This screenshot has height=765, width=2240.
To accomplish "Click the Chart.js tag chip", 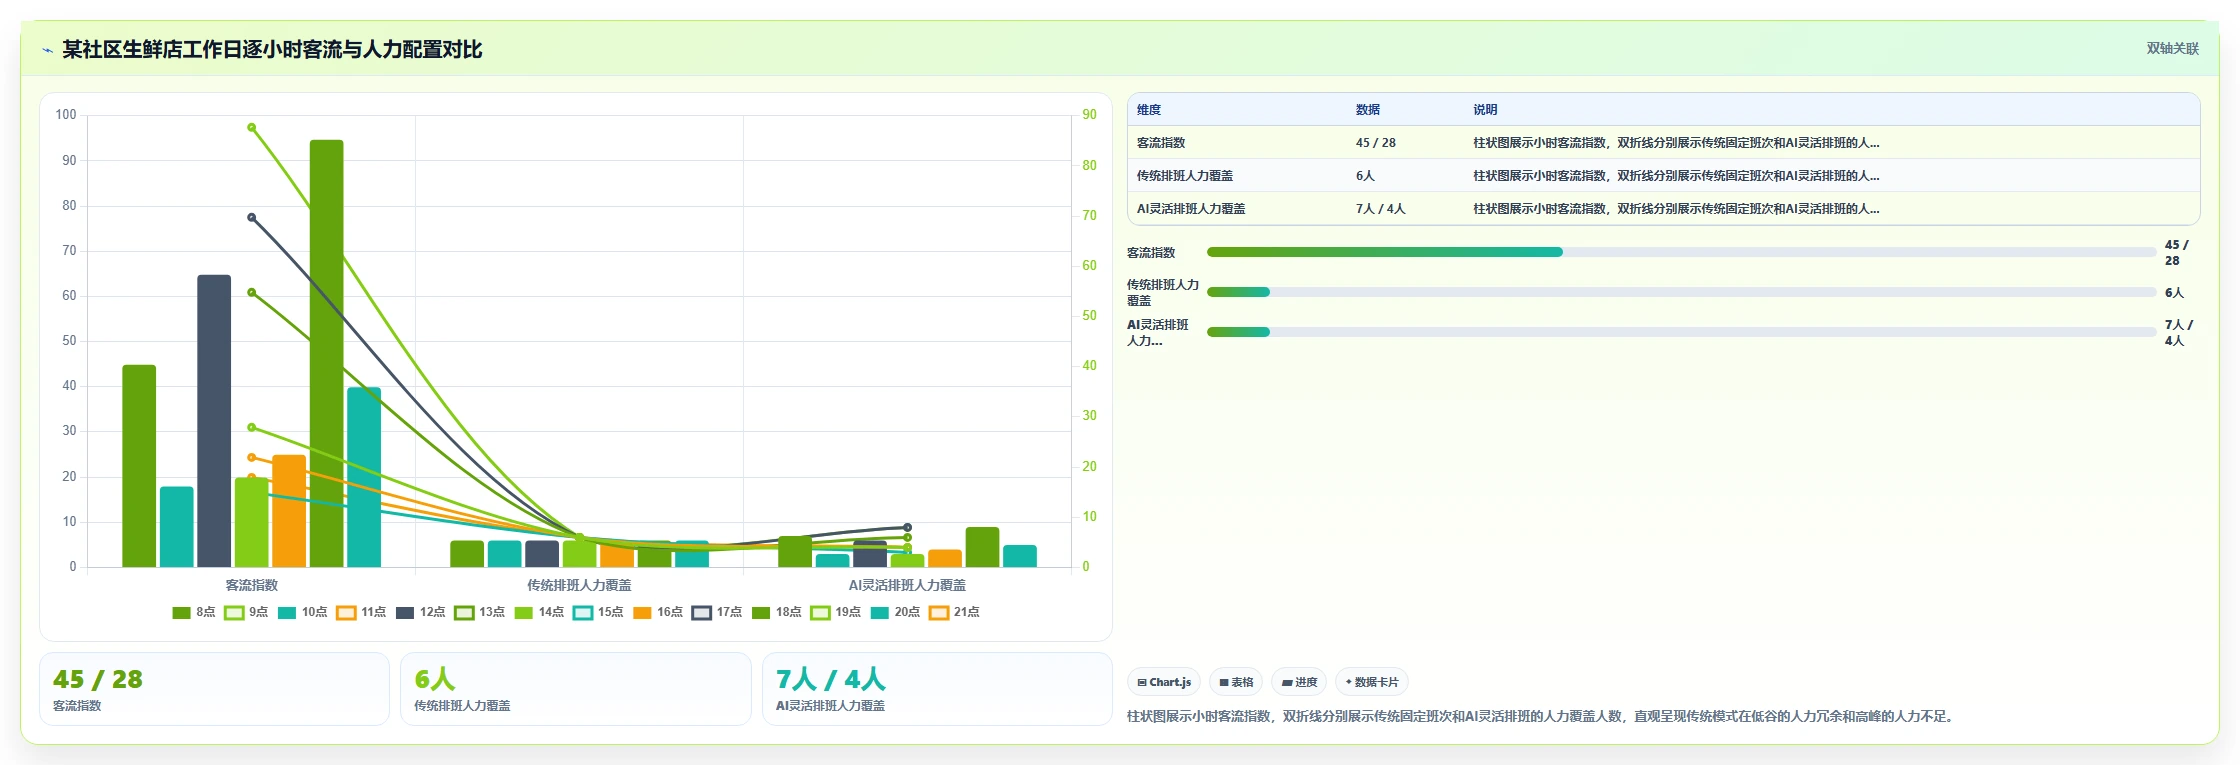I will [x=1164, y=682].
